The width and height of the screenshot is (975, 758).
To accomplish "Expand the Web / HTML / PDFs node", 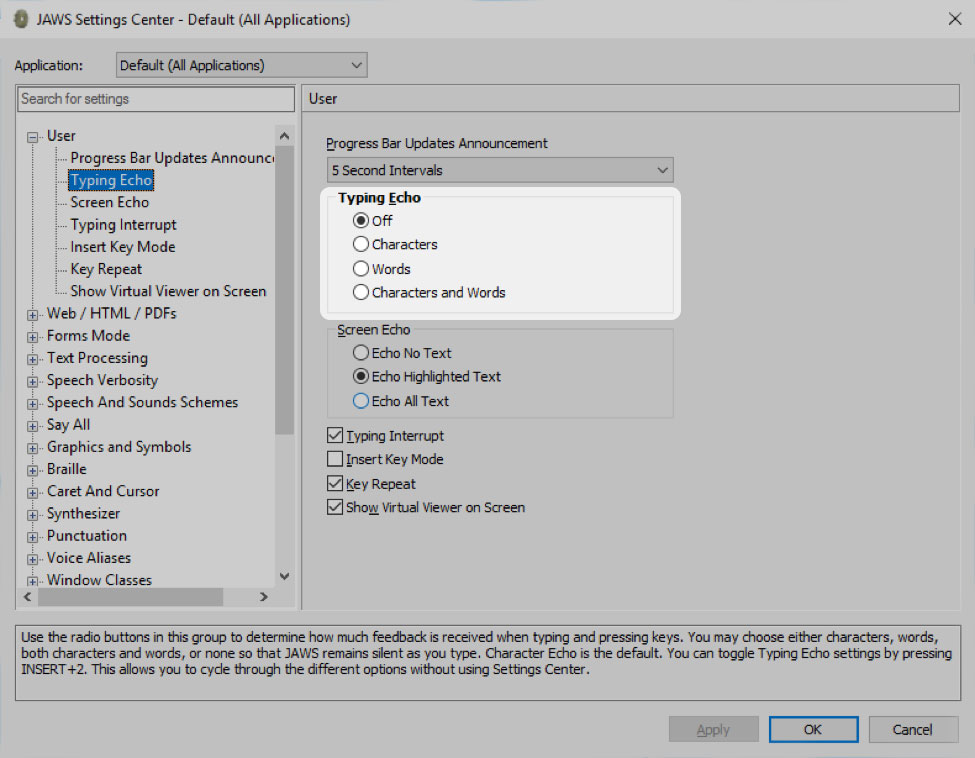I will click(x=33, y=314).
